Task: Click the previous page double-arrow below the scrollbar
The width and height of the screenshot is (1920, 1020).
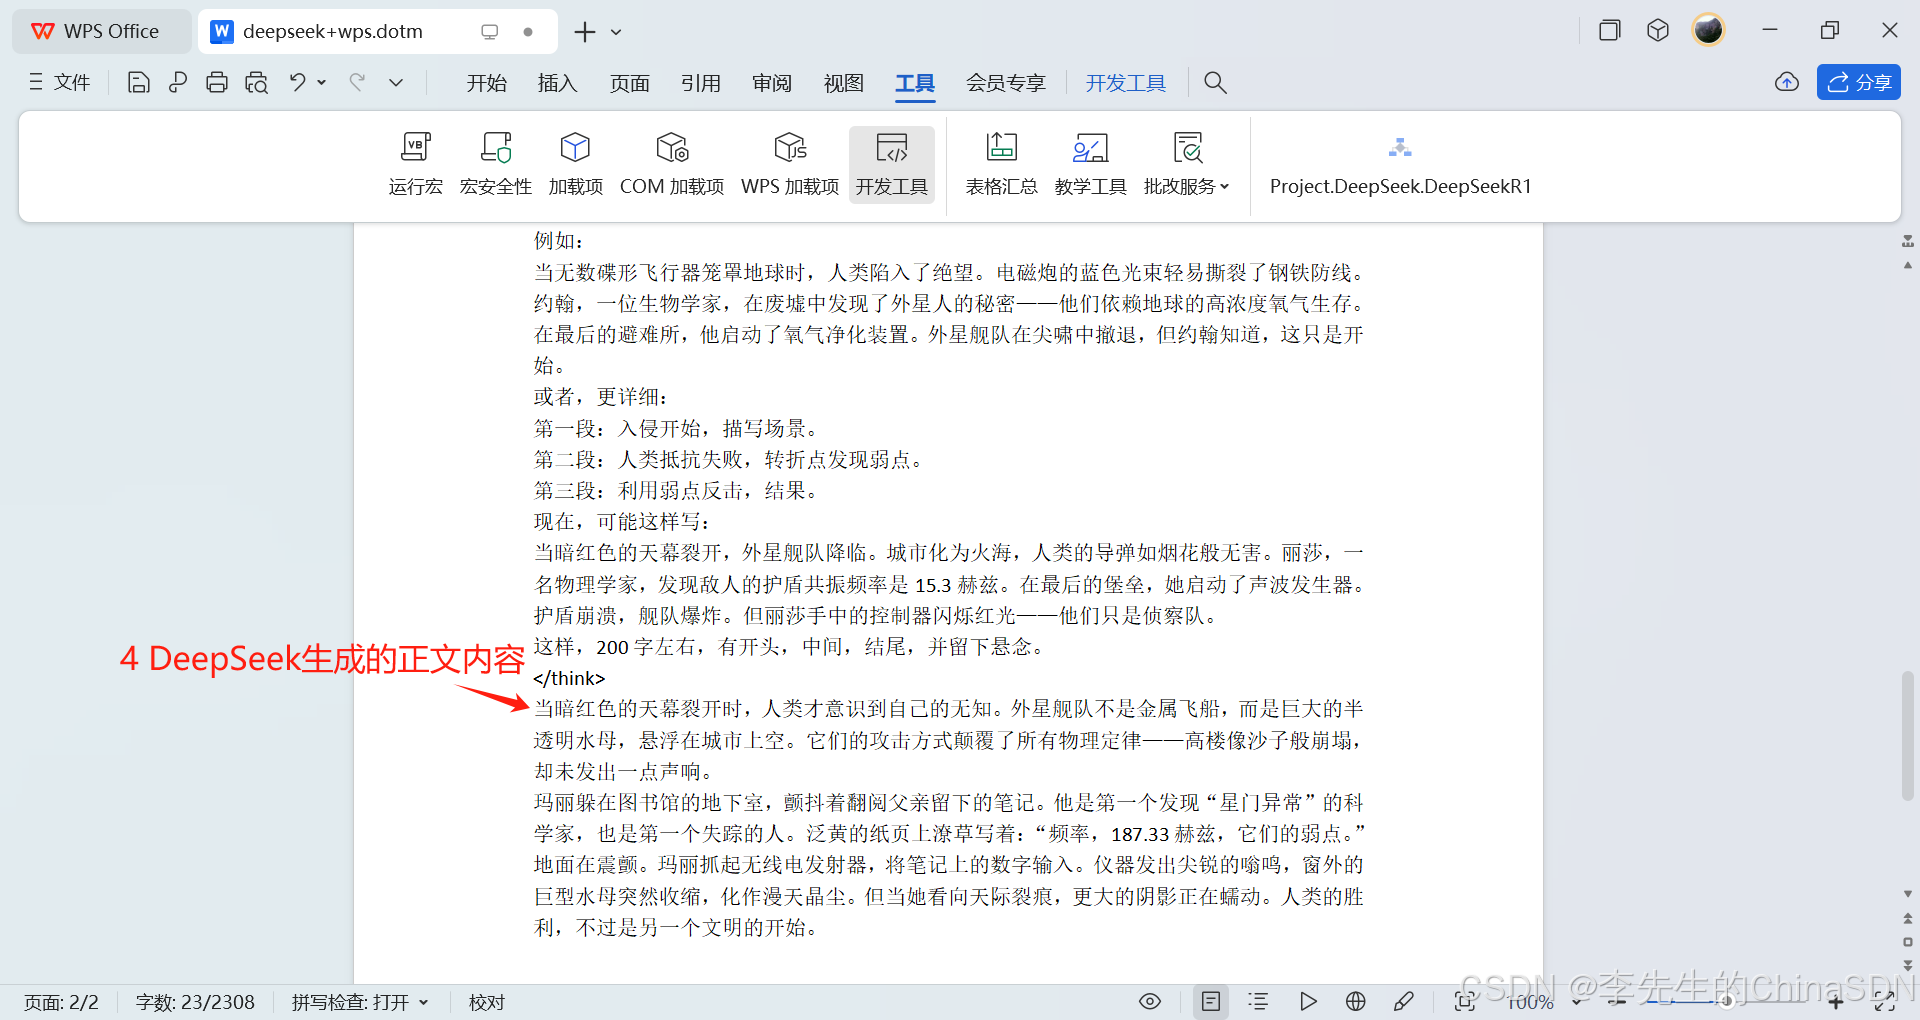Action: [x=1908, y=918]
